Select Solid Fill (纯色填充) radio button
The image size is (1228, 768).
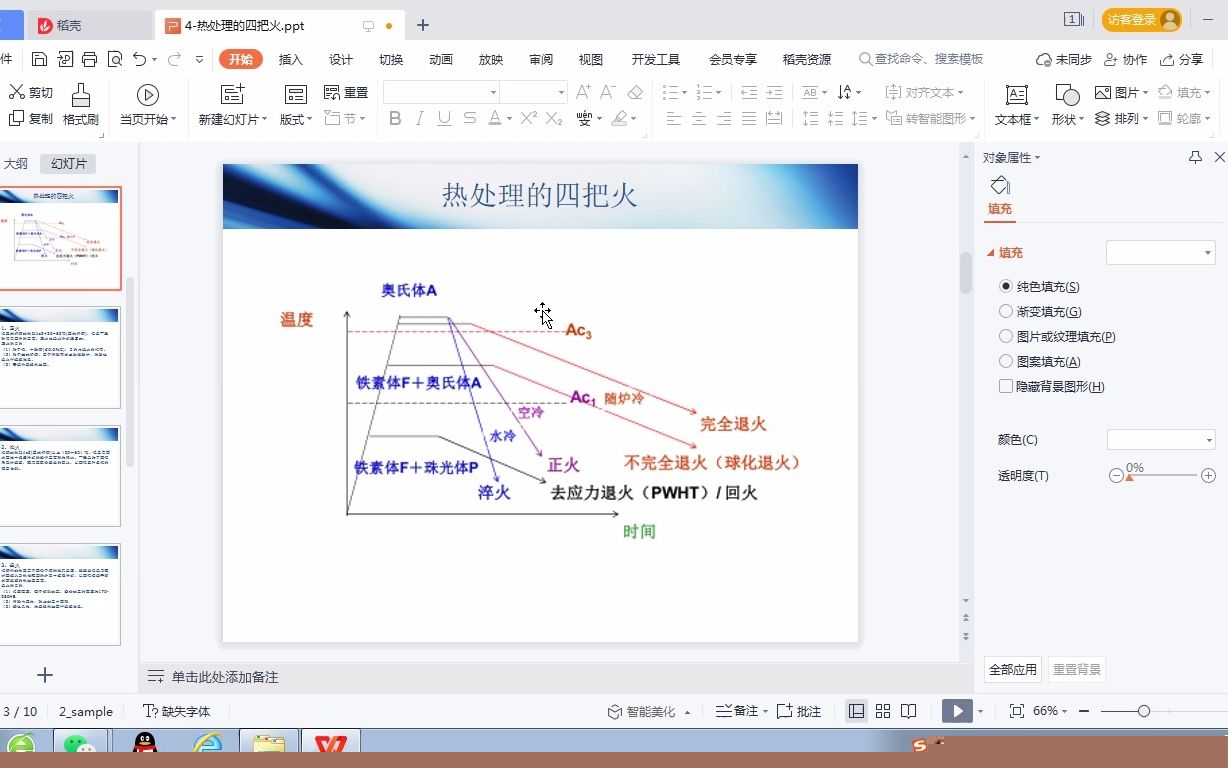[x=1006, y=286]
